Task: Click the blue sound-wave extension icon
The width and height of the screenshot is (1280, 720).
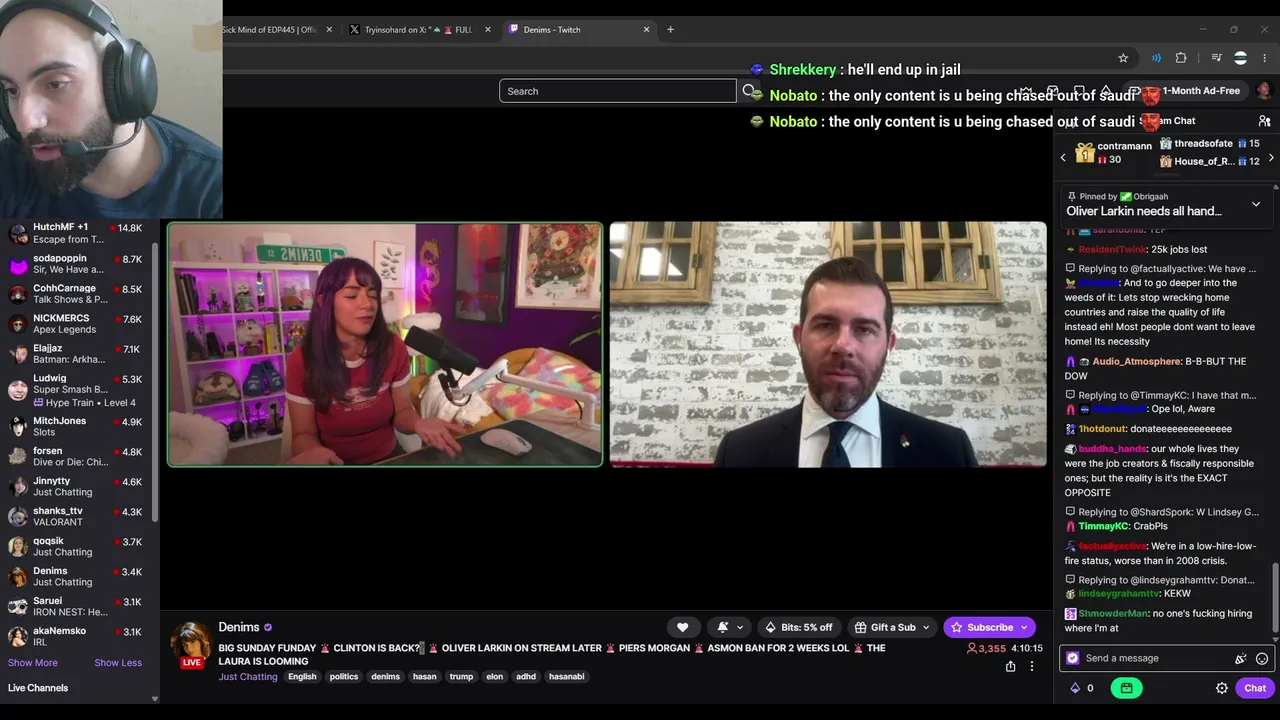Action: coord(1156,58)
